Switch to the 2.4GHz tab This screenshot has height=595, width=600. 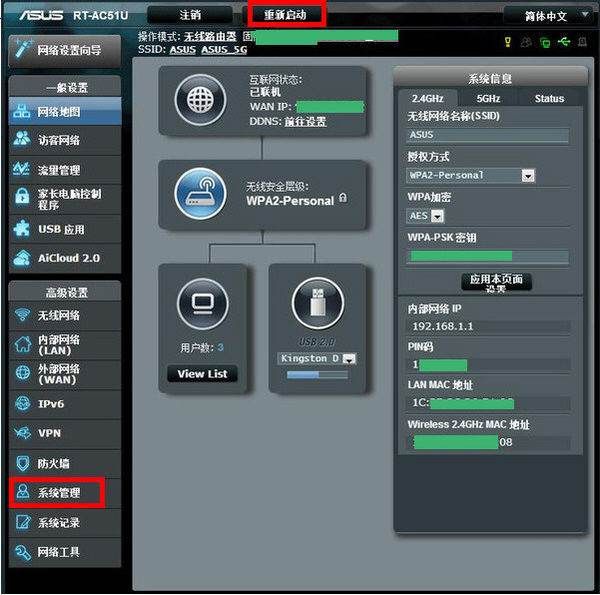(x=427, y=99)
